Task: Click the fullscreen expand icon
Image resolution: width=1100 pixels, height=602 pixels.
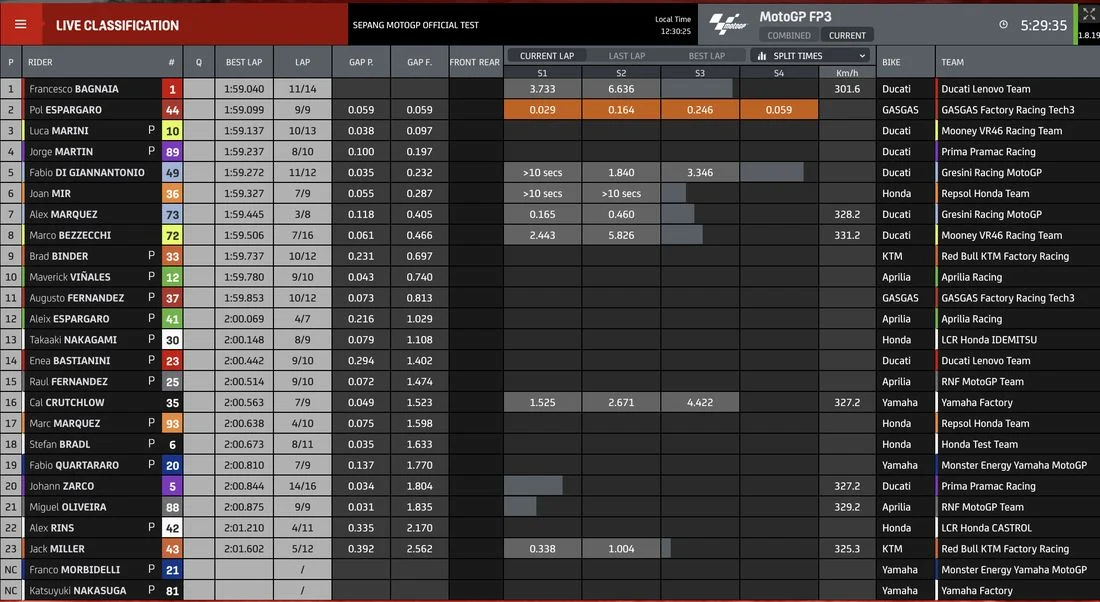Action: click(x=1088, y=14)
